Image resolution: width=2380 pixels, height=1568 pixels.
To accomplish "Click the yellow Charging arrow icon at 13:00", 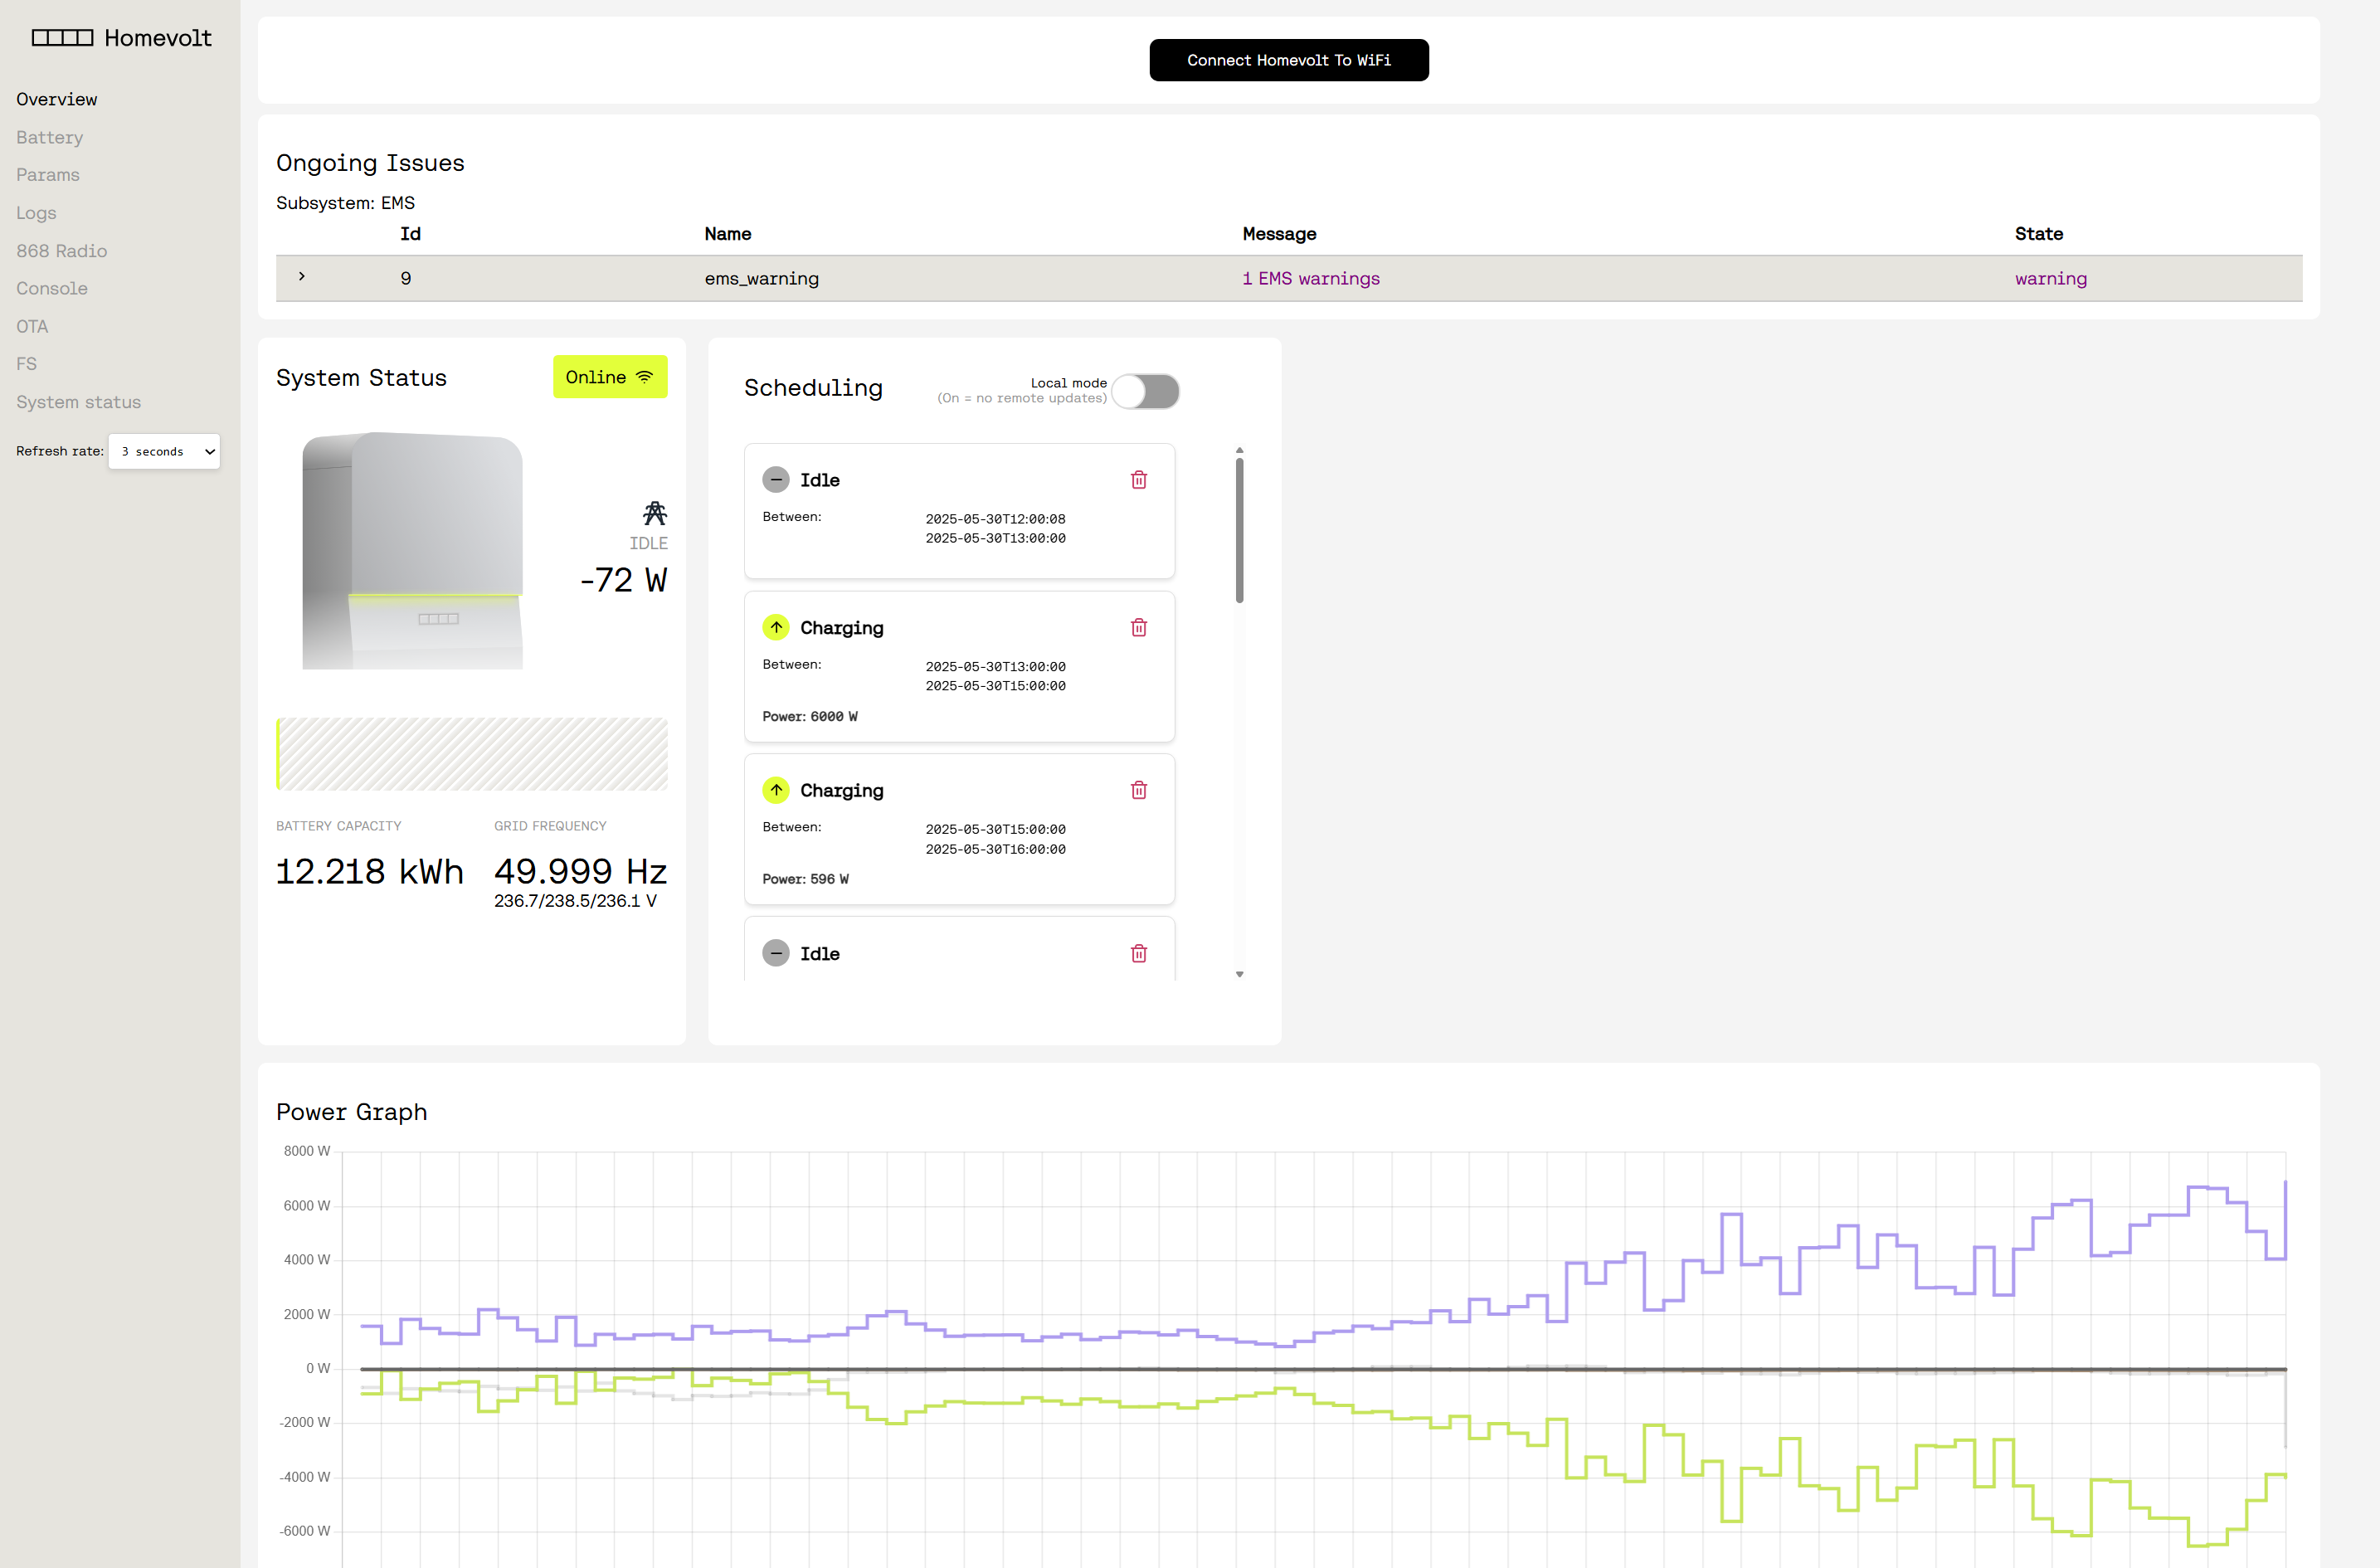I will [x=776, y=627].
